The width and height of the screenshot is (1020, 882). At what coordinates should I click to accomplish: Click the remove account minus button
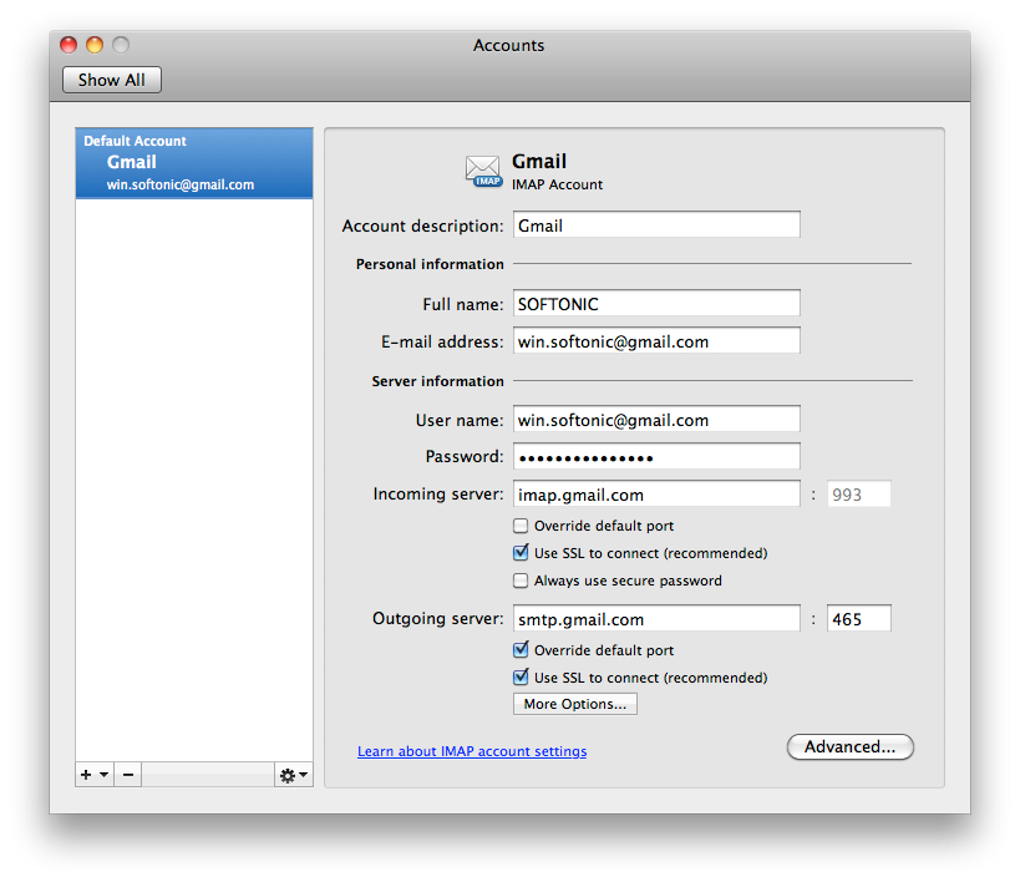[x=127, y=774]
